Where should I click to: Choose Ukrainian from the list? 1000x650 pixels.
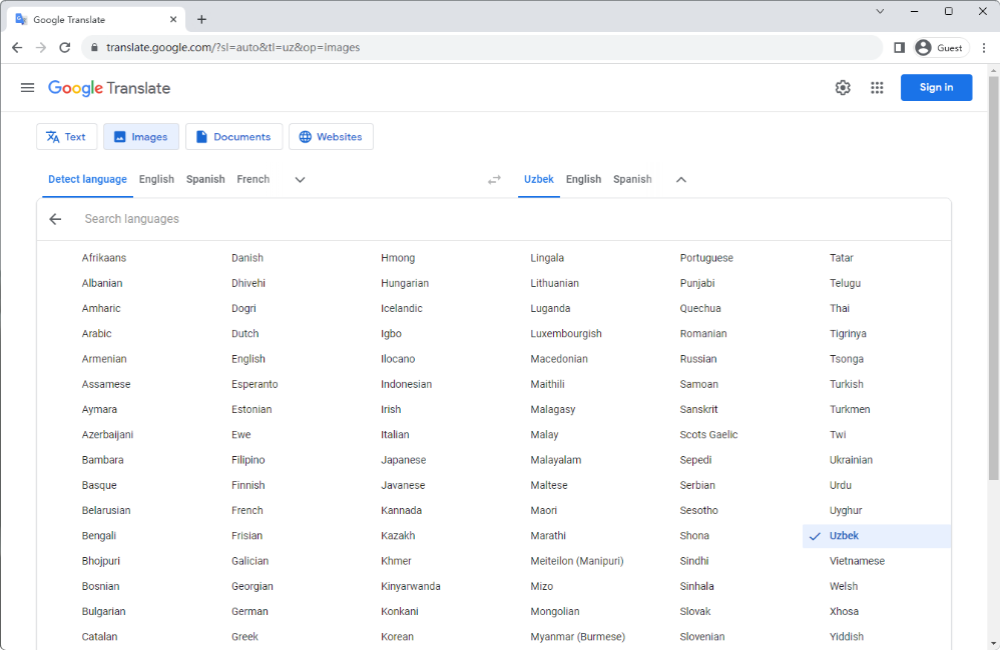pos(851,460)
